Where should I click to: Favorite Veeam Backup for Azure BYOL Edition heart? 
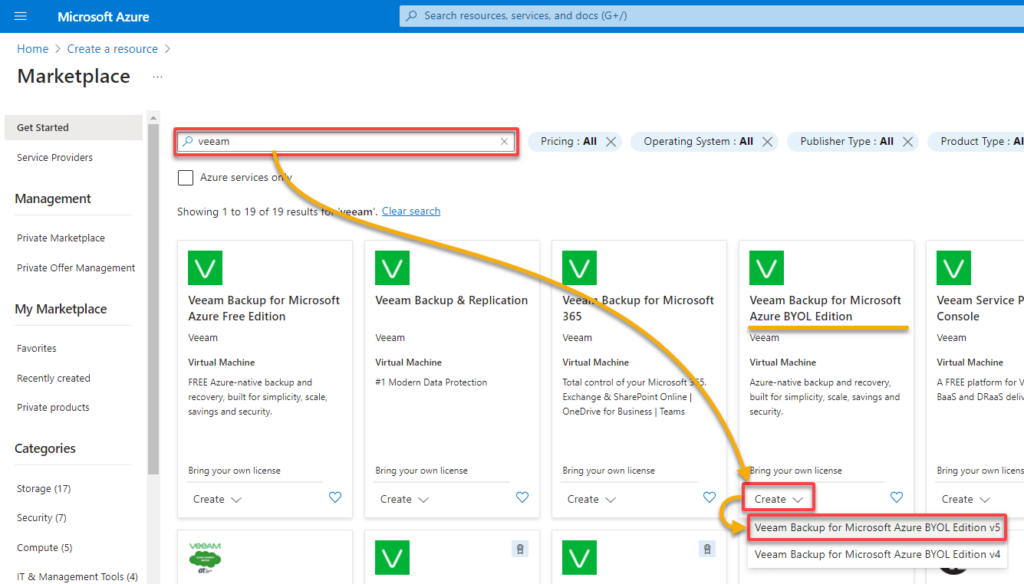click(897, 498)
